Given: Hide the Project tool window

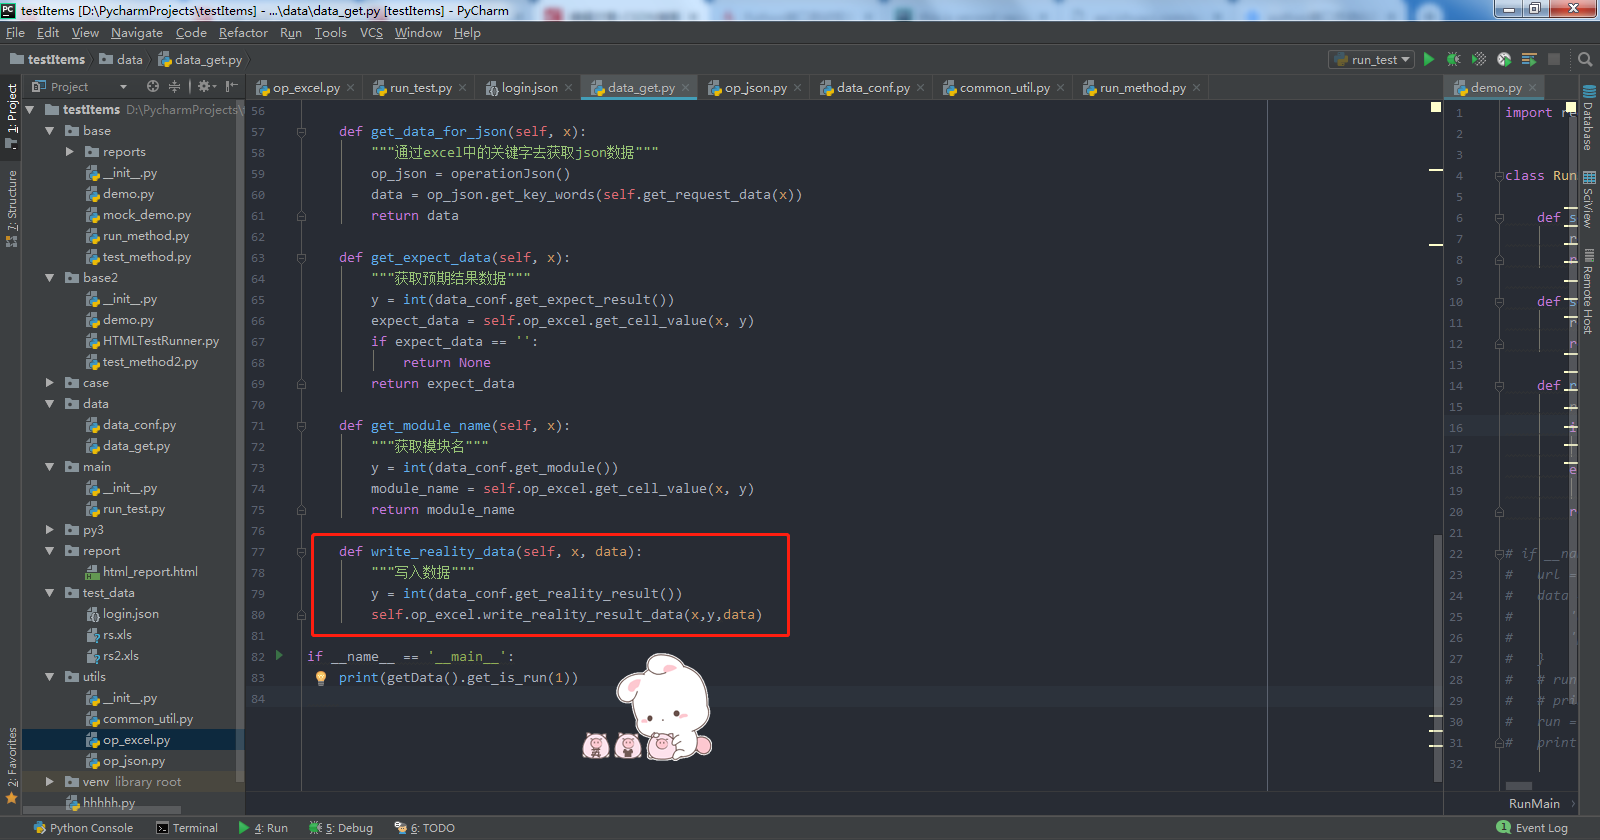Looking at the screenshot, I should (232, 87).
